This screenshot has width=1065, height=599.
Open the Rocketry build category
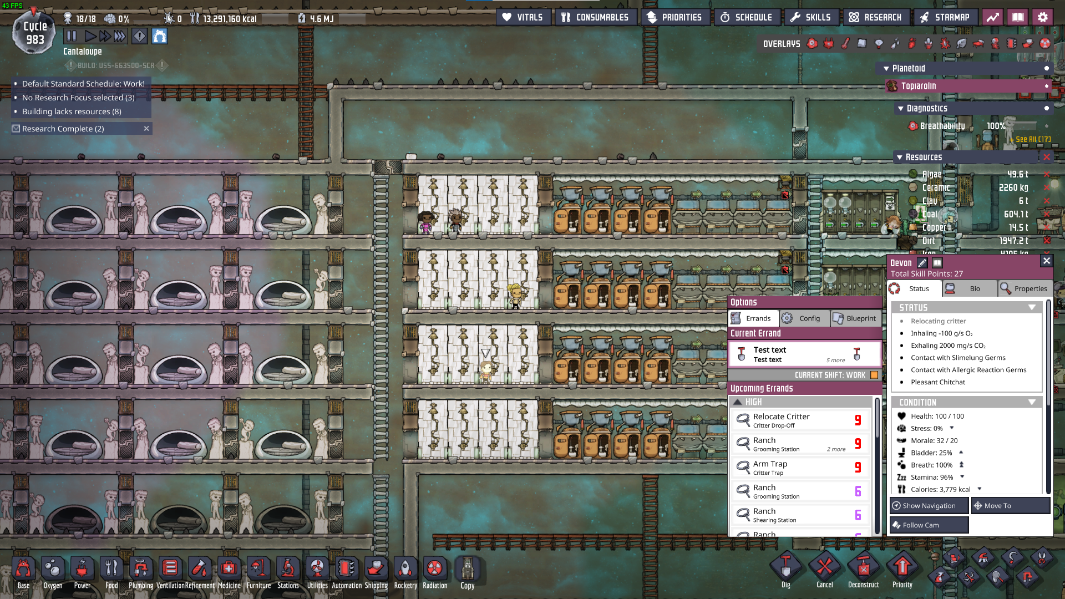tap(405, 568)
